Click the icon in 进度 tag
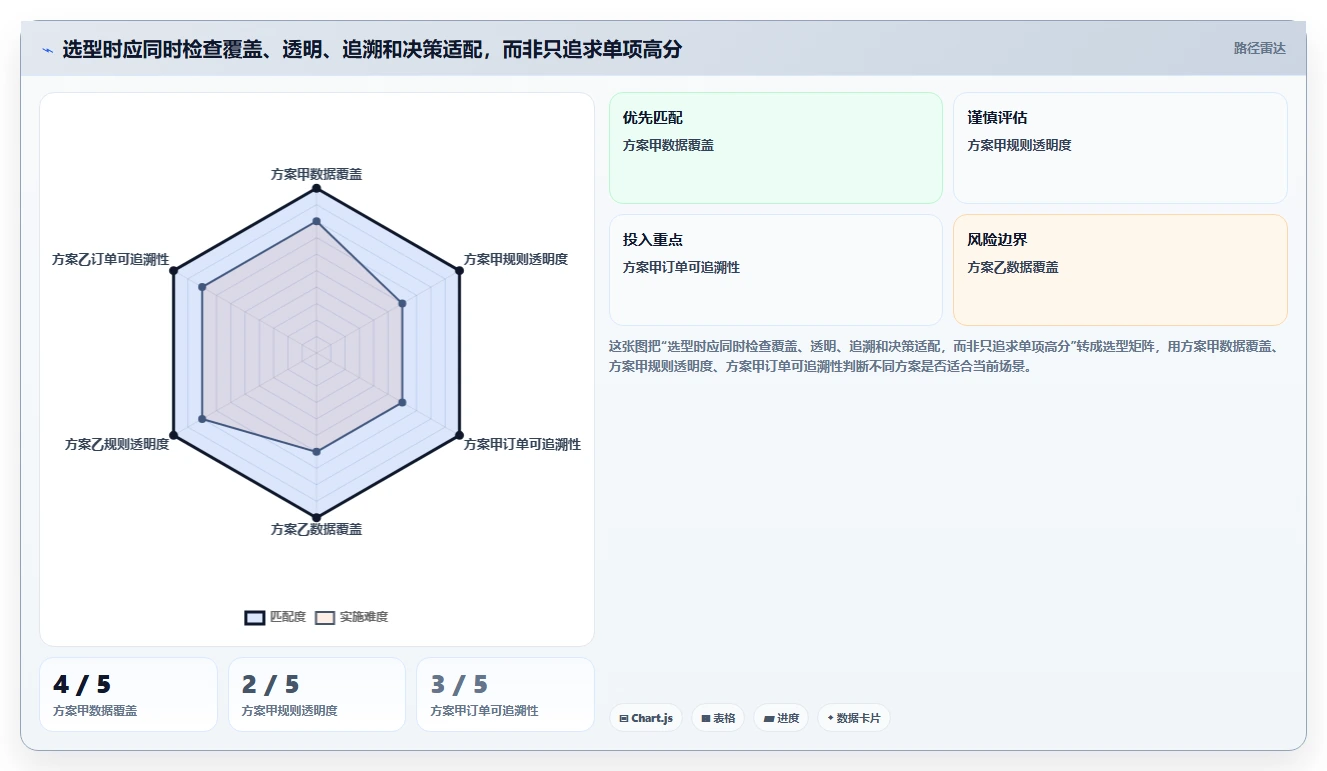 (x=769, y=718)
